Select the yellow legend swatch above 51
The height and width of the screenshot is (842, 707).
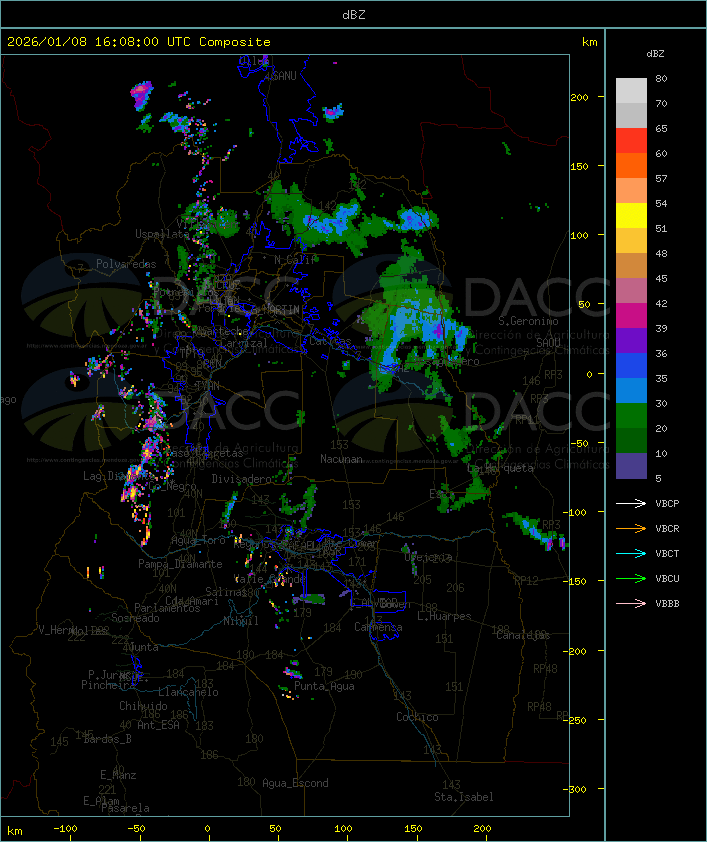[631, 216]
